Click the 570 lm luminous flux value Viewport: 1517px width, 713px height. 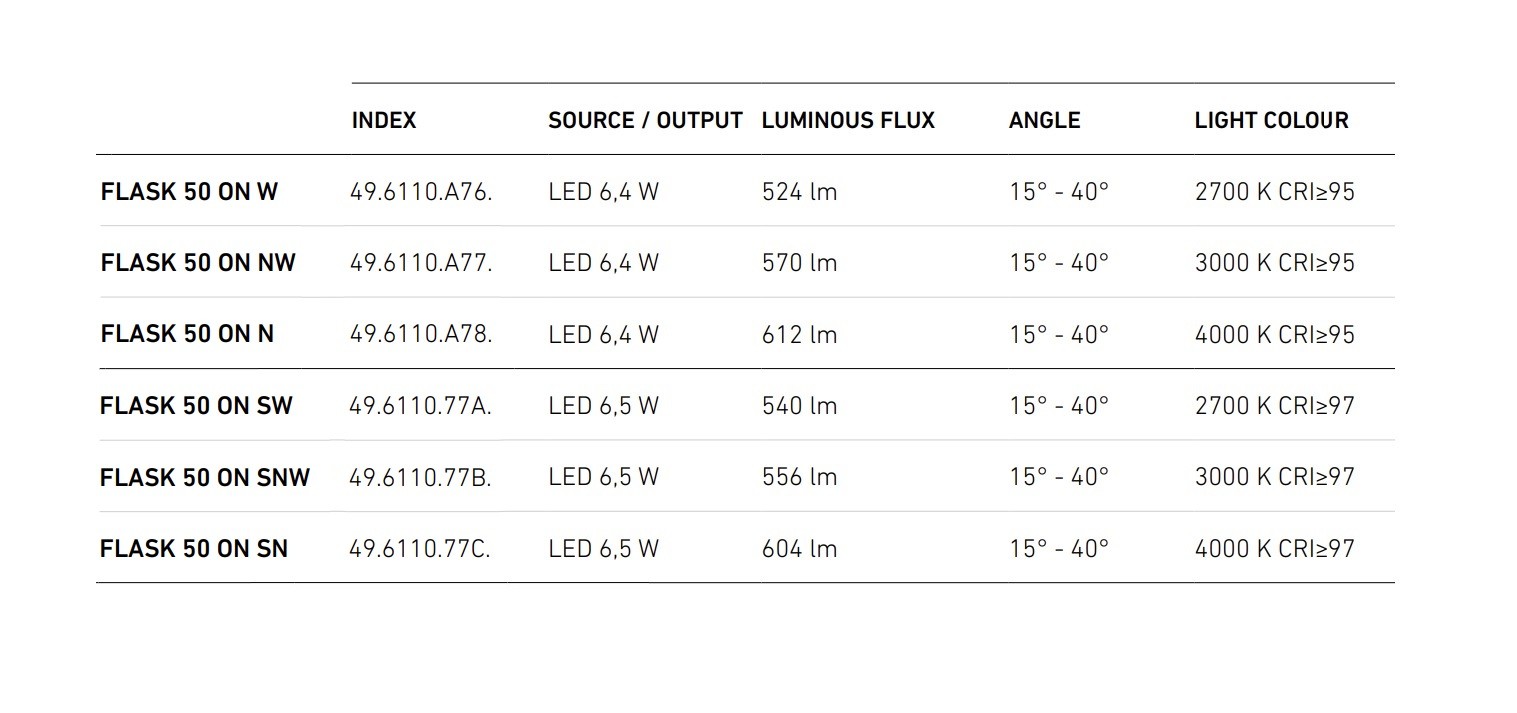[799, 263]
